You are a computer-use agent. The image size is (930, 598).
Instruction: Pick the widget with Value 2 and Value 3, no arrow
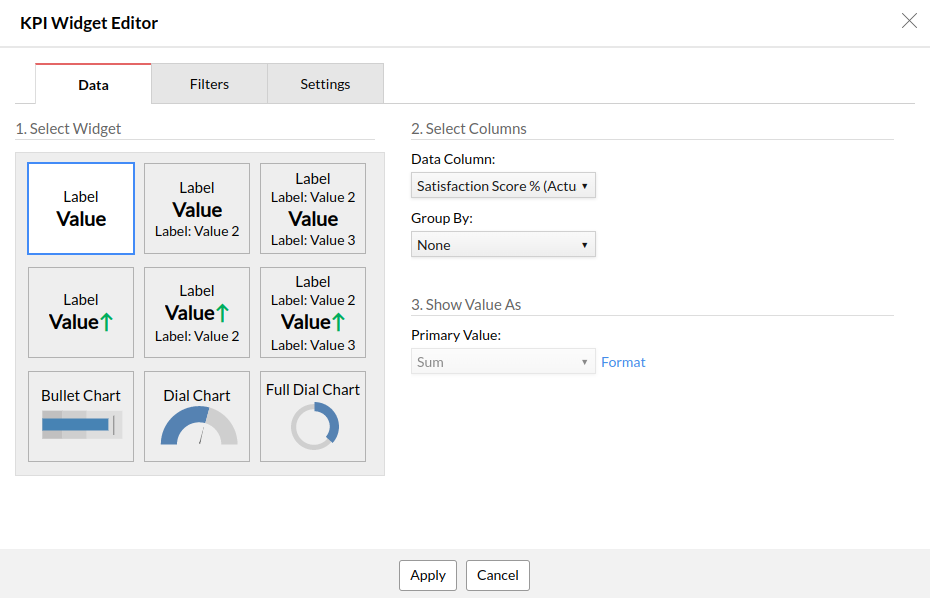313,208
